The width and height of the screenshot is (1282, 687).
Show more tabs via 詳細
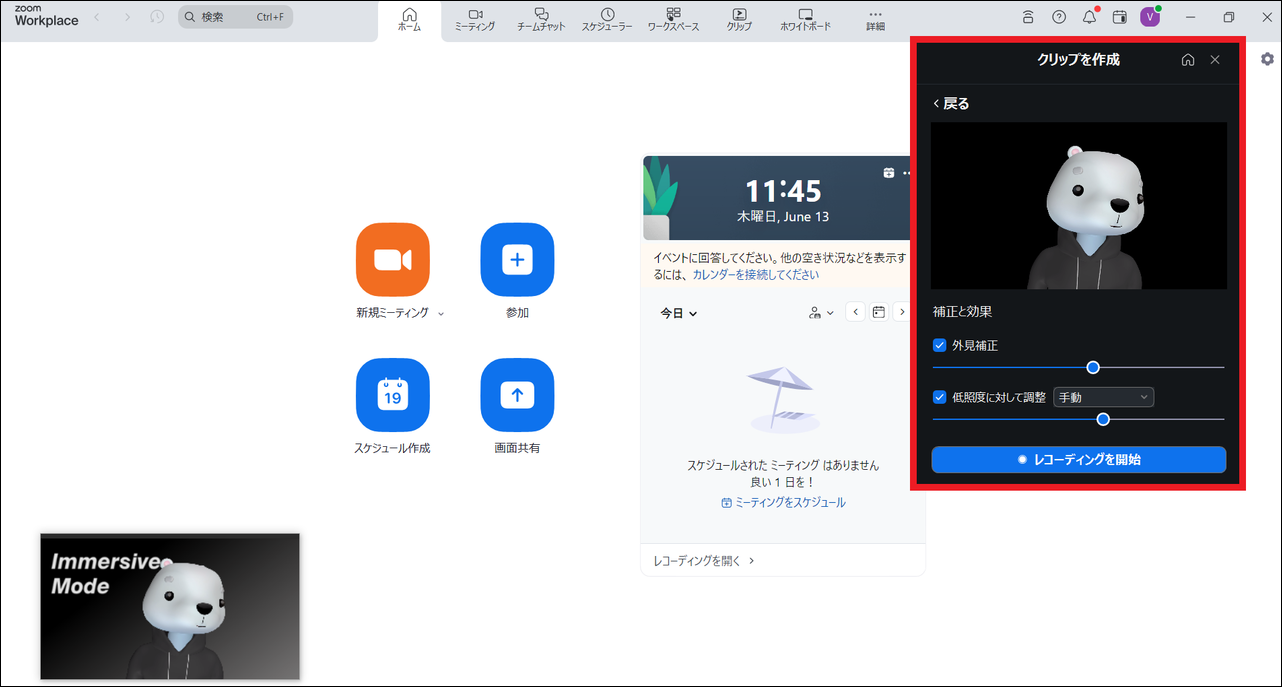click(x=875, y=20)
